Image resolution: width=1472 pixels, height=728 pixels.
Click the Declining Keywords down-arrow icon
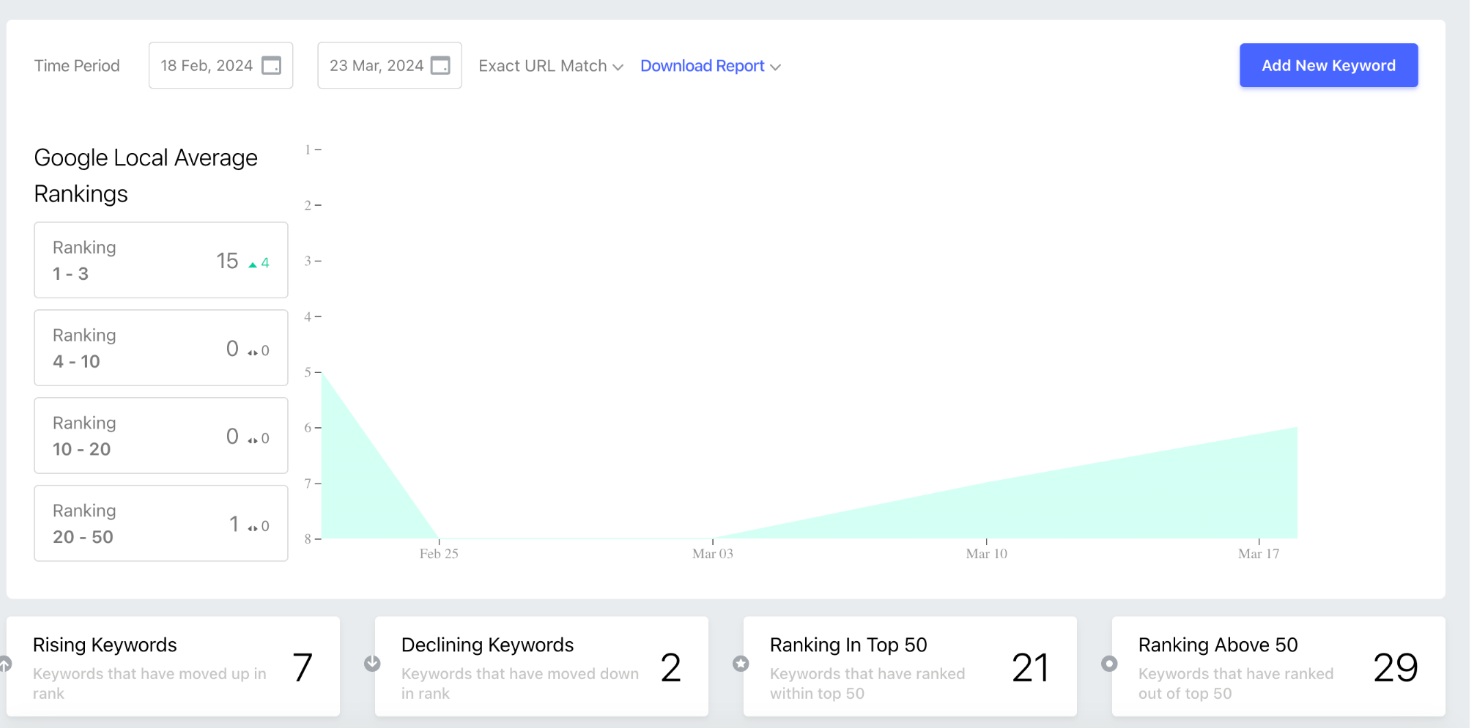pyautogui.click(x=372, y=663)
